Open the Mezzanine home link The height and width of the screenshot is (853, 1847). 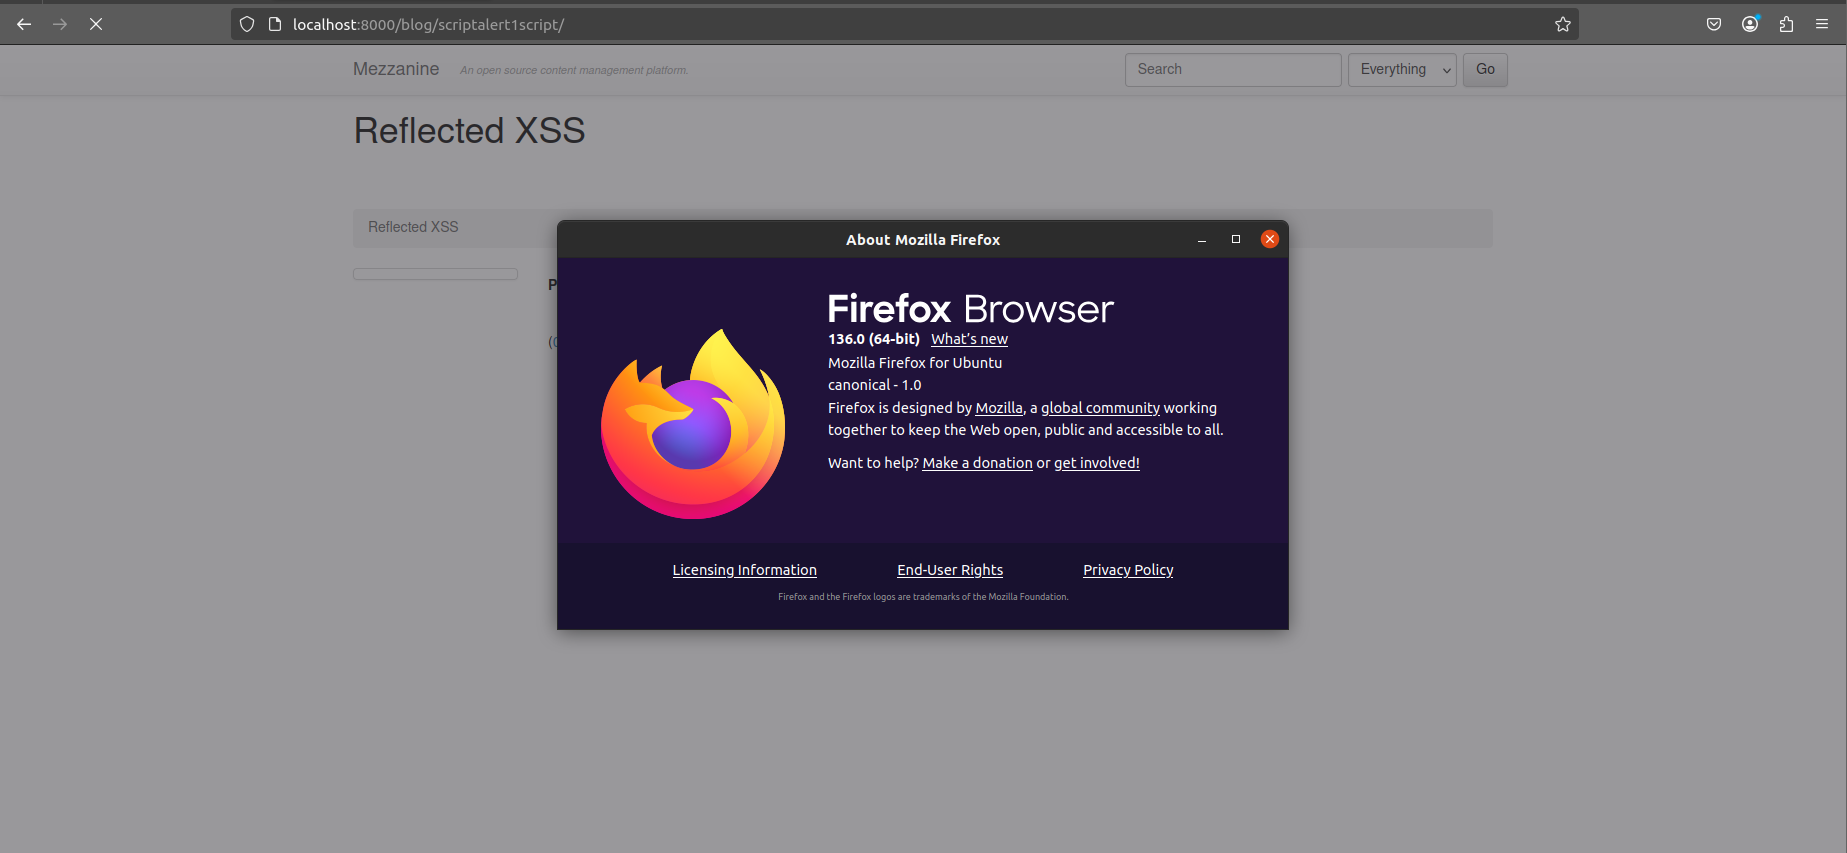coord(396,69)
